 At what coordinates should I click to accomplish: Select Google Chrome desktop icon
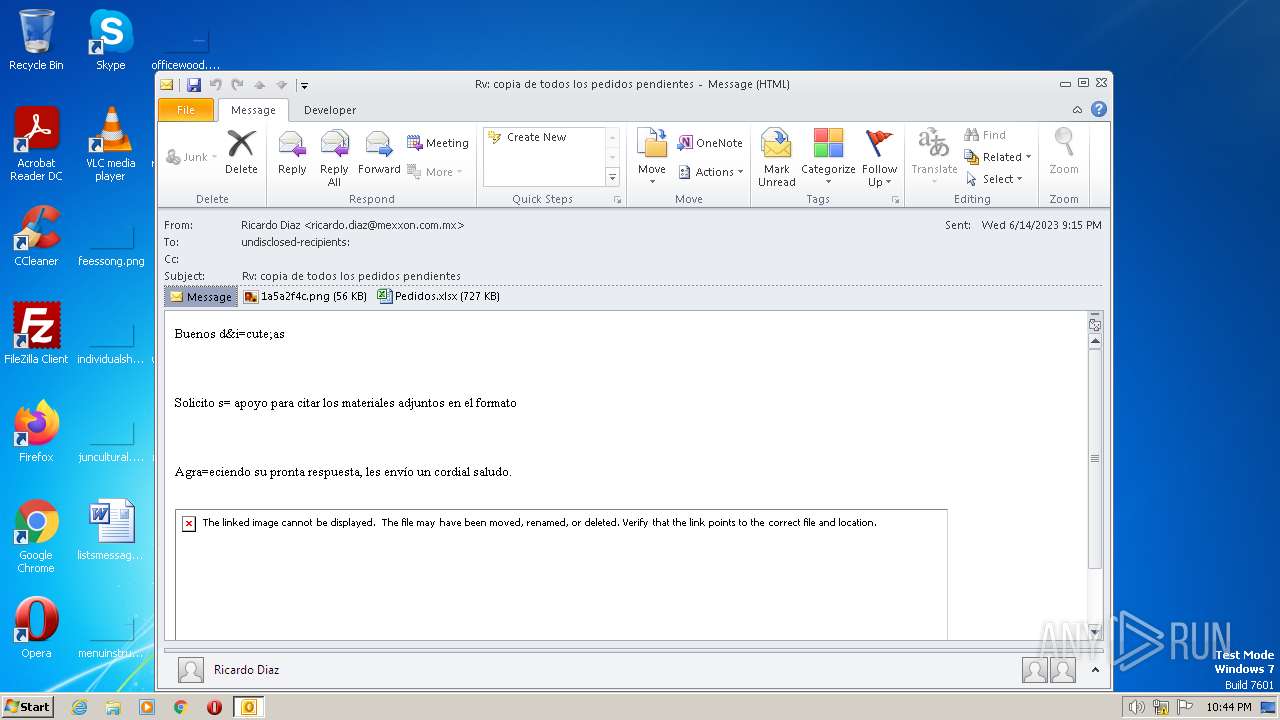pos(36,537)
